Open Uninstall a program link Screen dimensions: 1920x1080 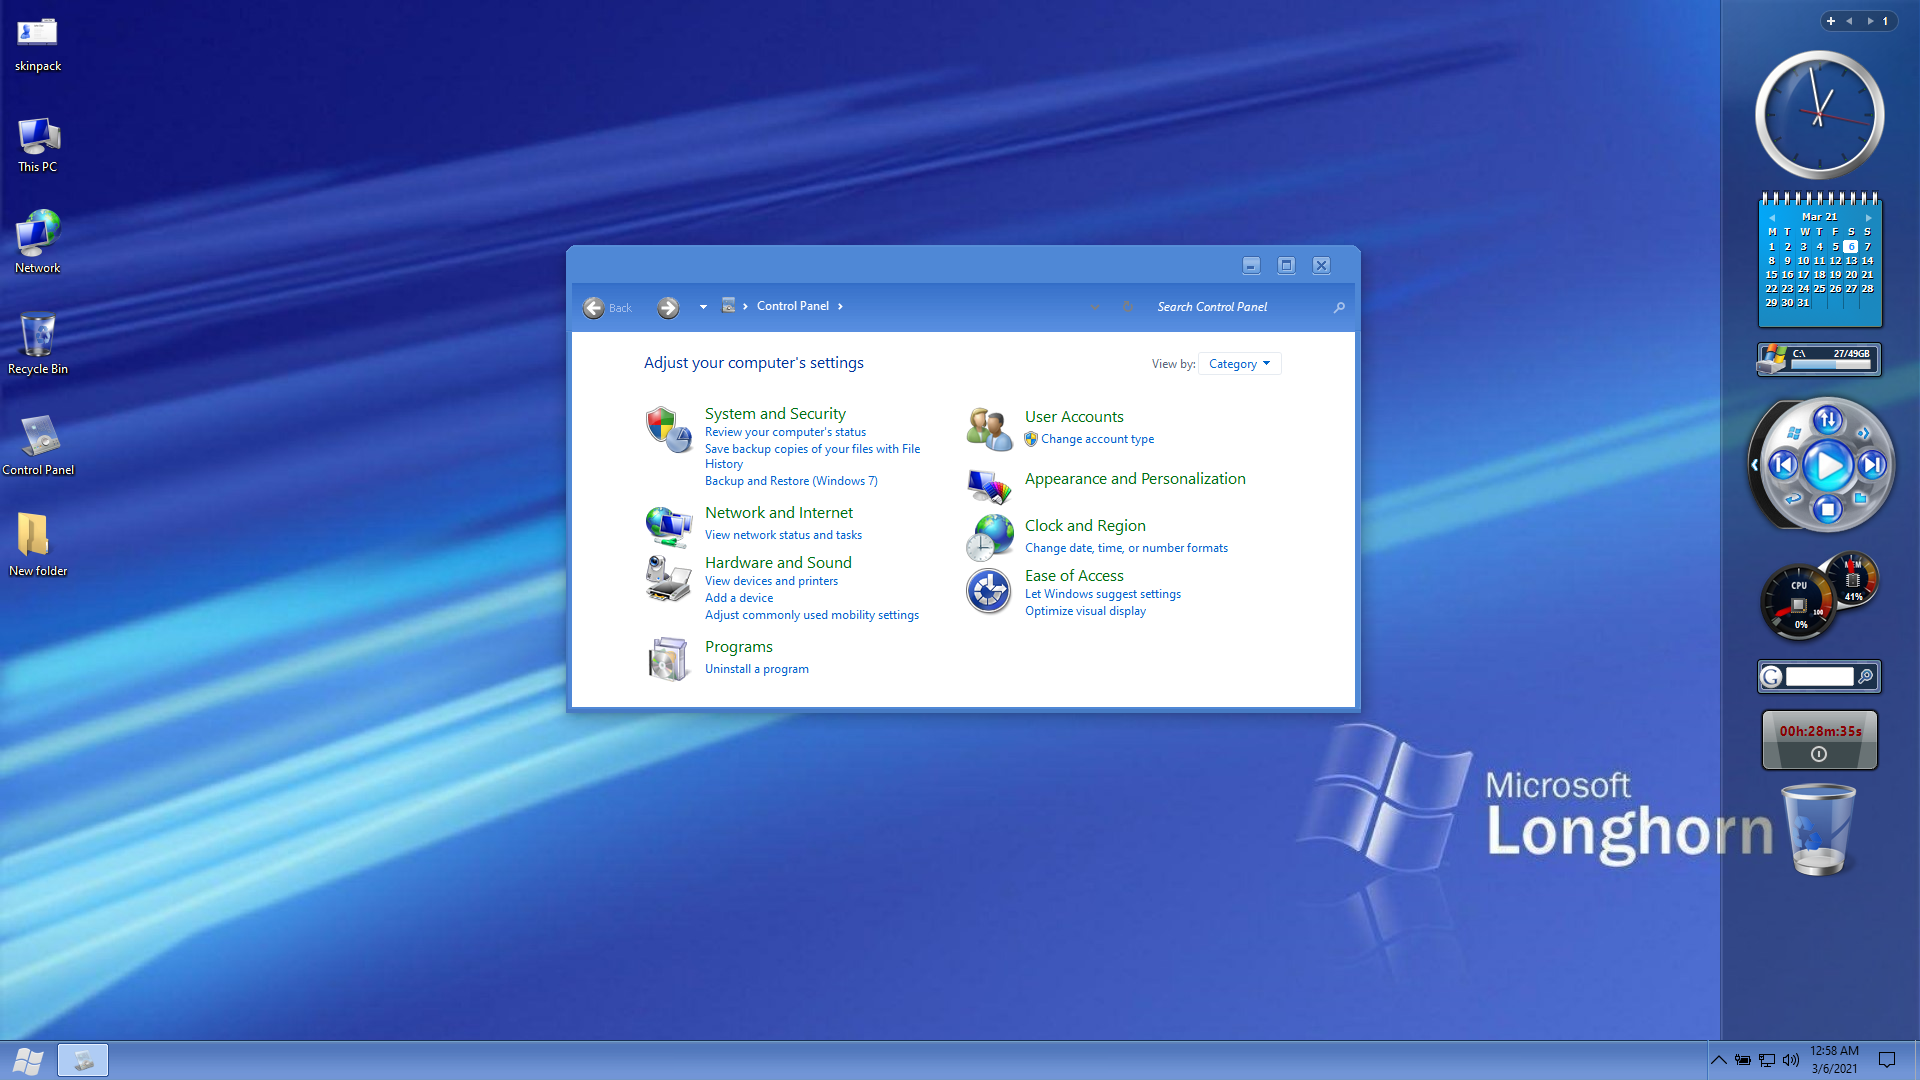click(x=756, y=669)
